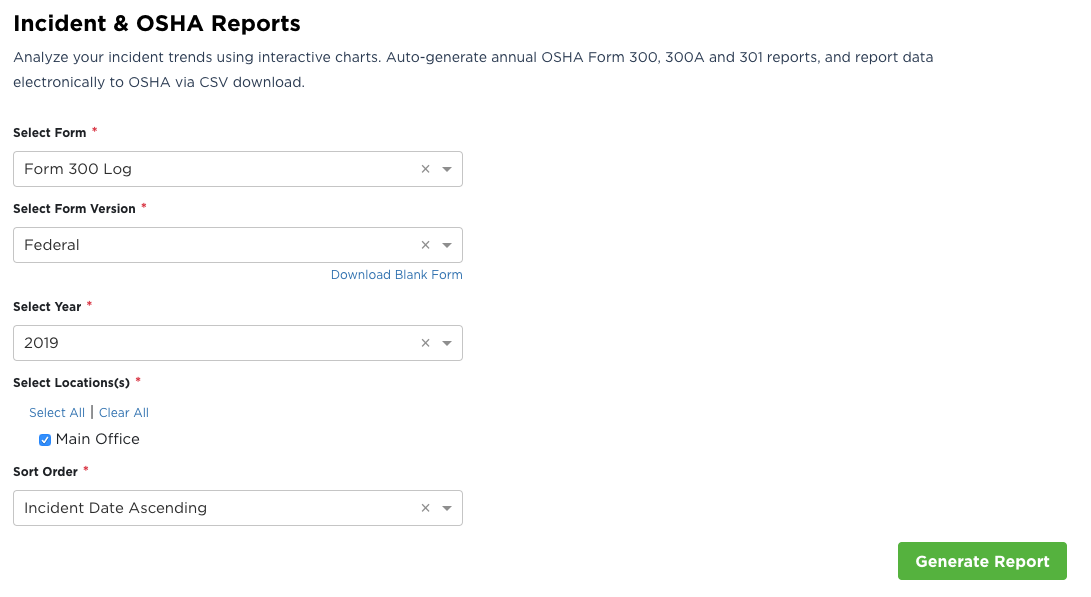Remove the 2019 year selection with its X icon
The image size is (1091, 597).
pyautogui.click(x=425, y=343)
